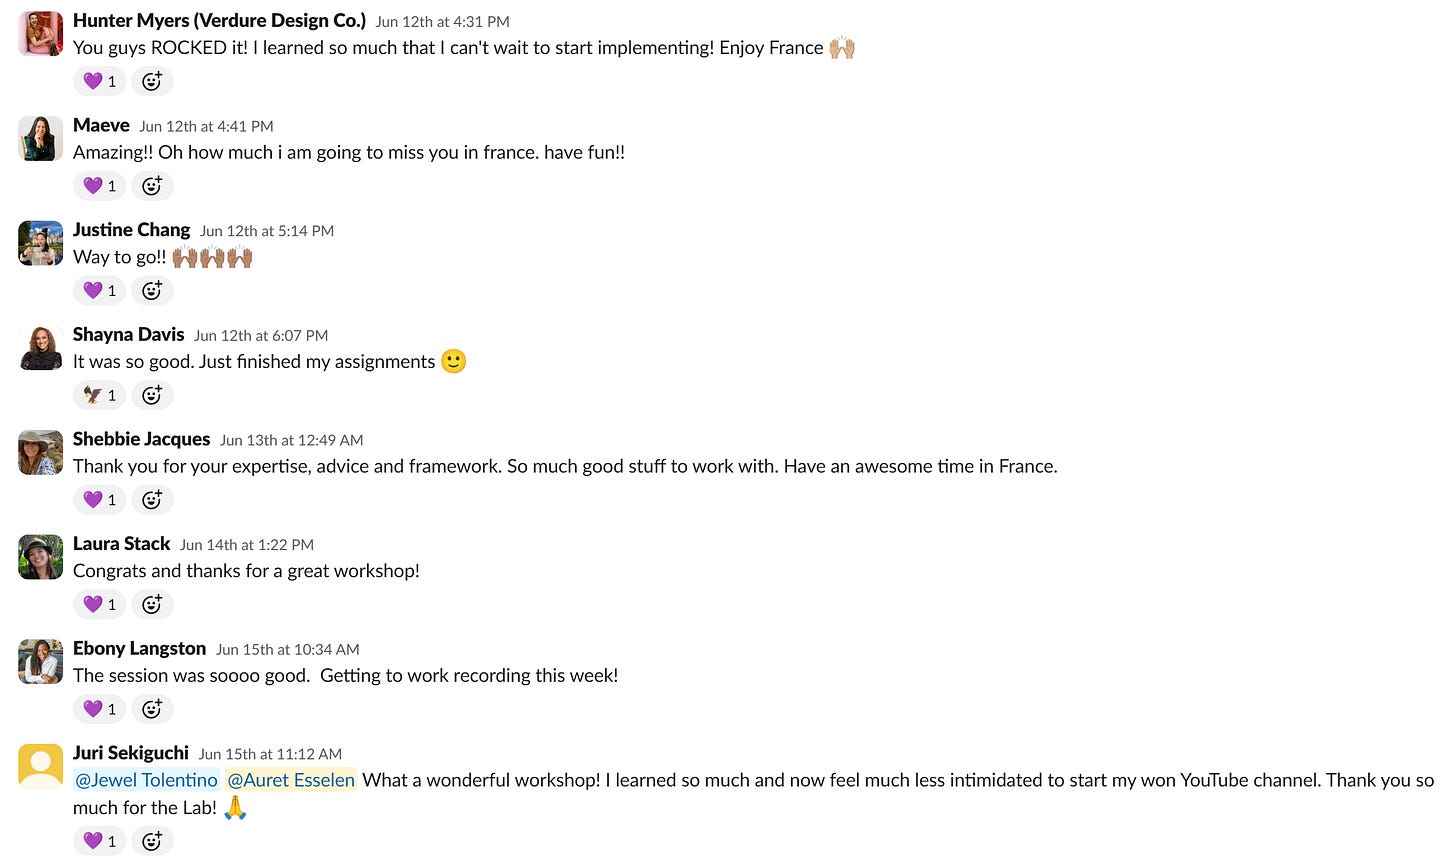This screenshot has height=866, width=1456.
Task: Add reaction to Ebony Langston's message
Action: tap(152, 709)
